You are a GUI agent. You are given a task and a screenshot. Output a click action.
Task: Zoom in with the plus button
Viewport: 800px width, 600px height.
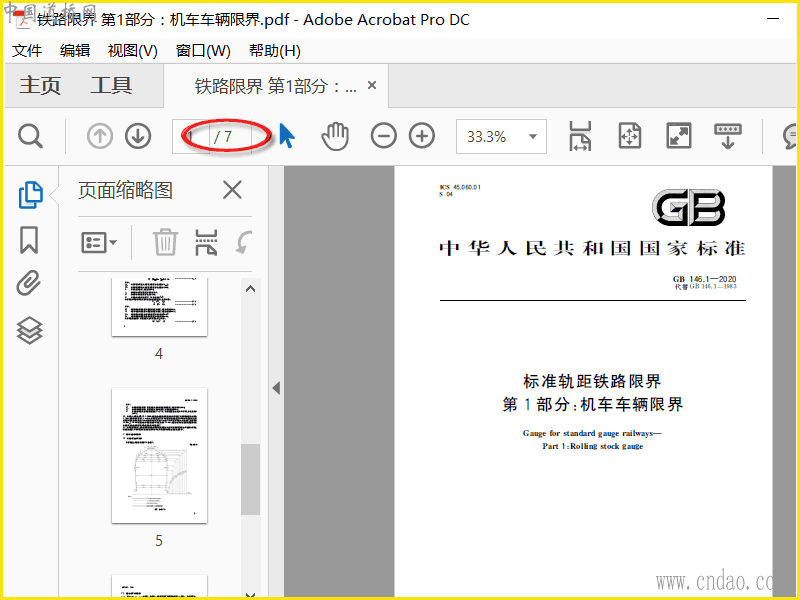422,136
